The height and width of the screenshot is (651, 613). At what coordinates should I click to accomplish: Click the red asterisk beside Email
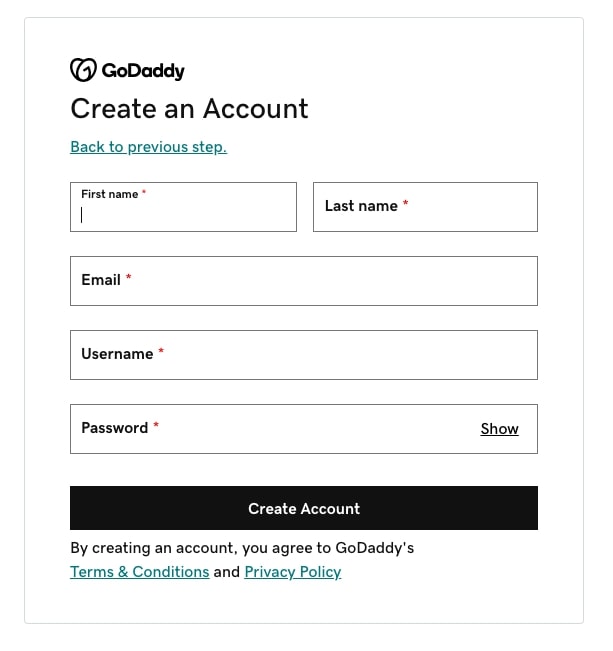click(129, 277)
